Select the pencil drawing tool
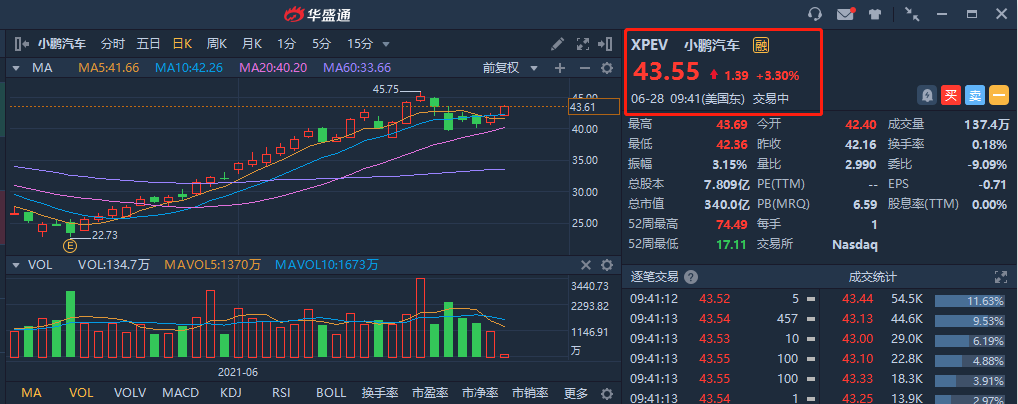Image resolution: width=1018 pixels, height=404 pixels. tap(557, 44)
